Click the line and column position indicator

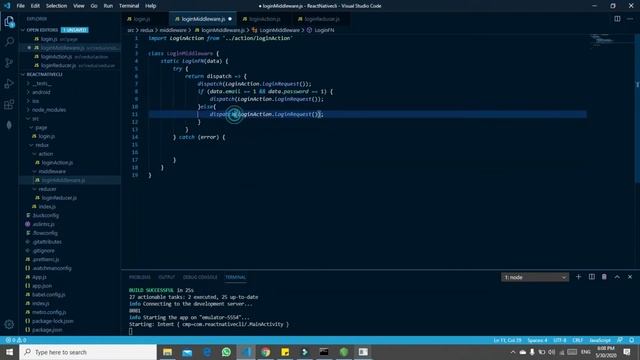[x=507, y=340]
